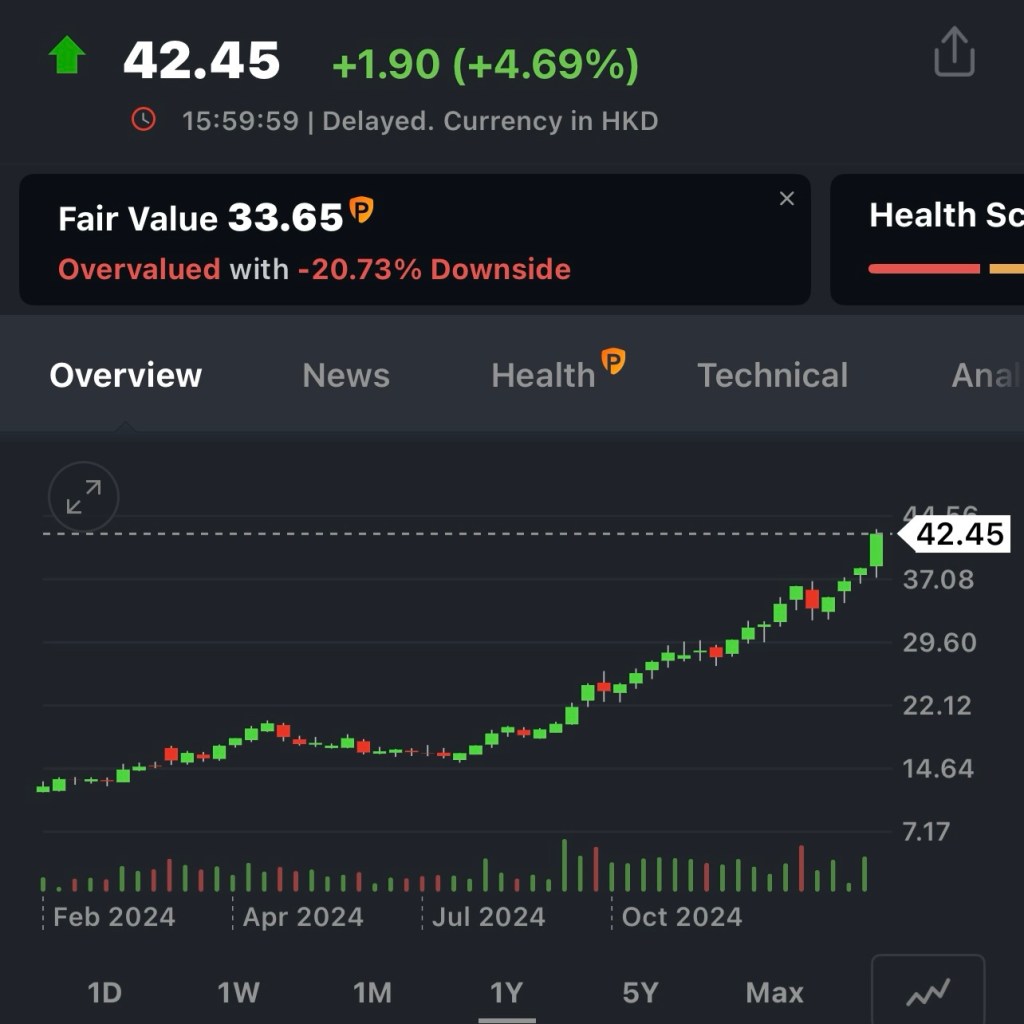This screenshot has width=1024, height=1024.
Task: Select the Overview tab
Action: point(126,375)
